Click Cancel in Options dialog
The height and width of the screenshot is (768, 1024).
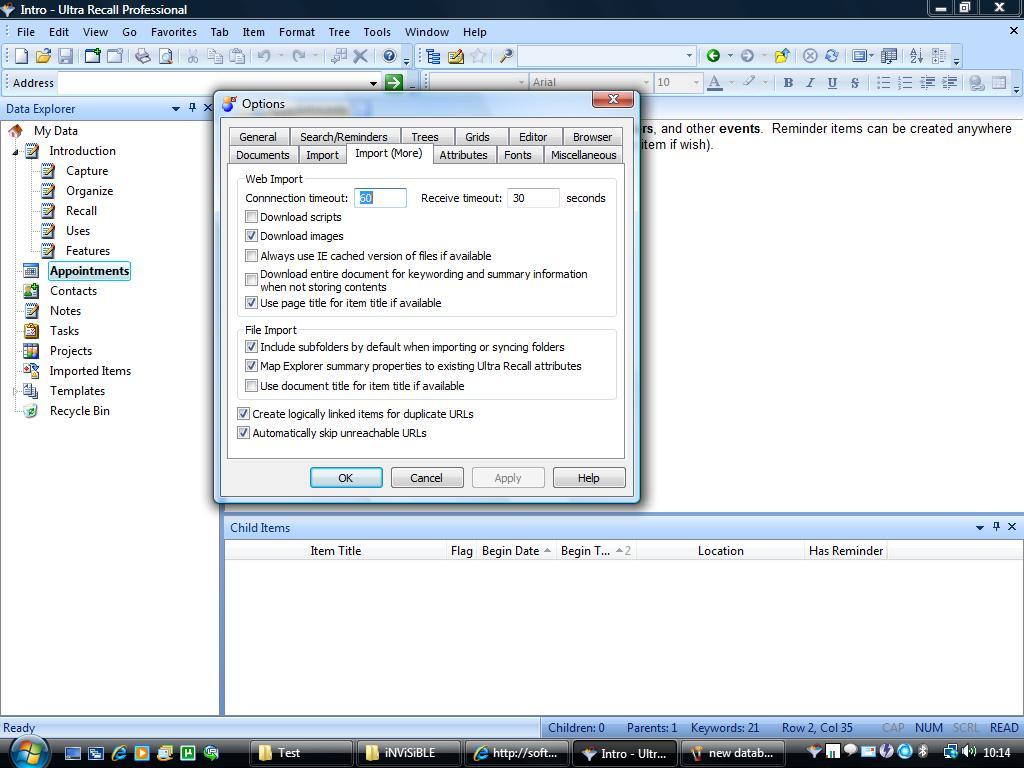pos(426,478)
